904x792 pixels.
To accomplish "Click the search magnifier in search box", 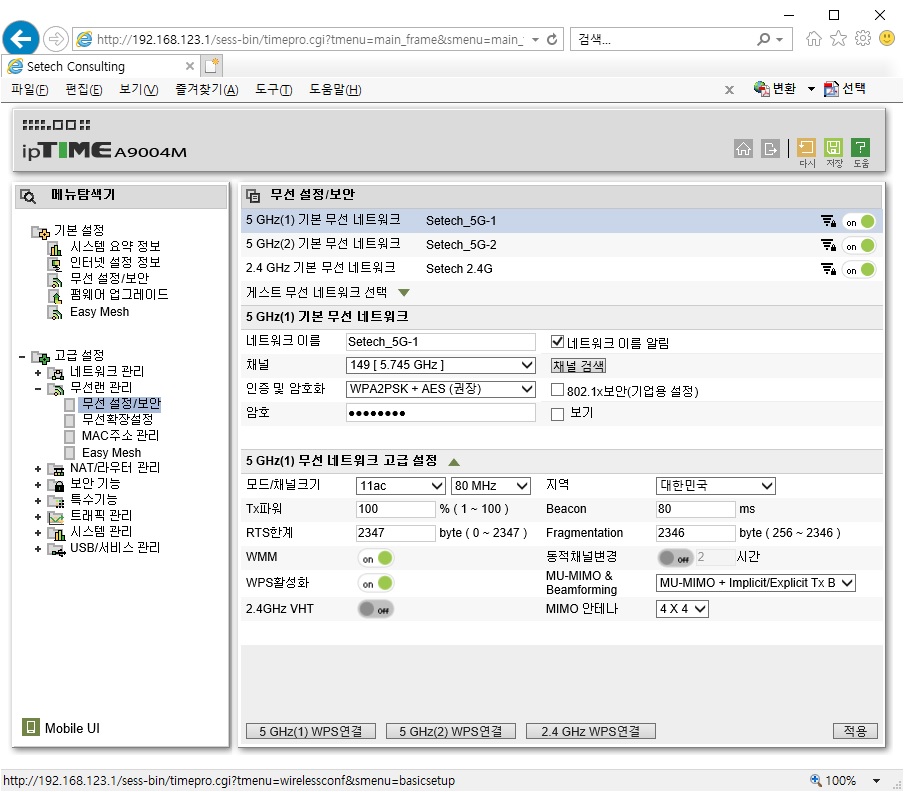I will point(763,39).
